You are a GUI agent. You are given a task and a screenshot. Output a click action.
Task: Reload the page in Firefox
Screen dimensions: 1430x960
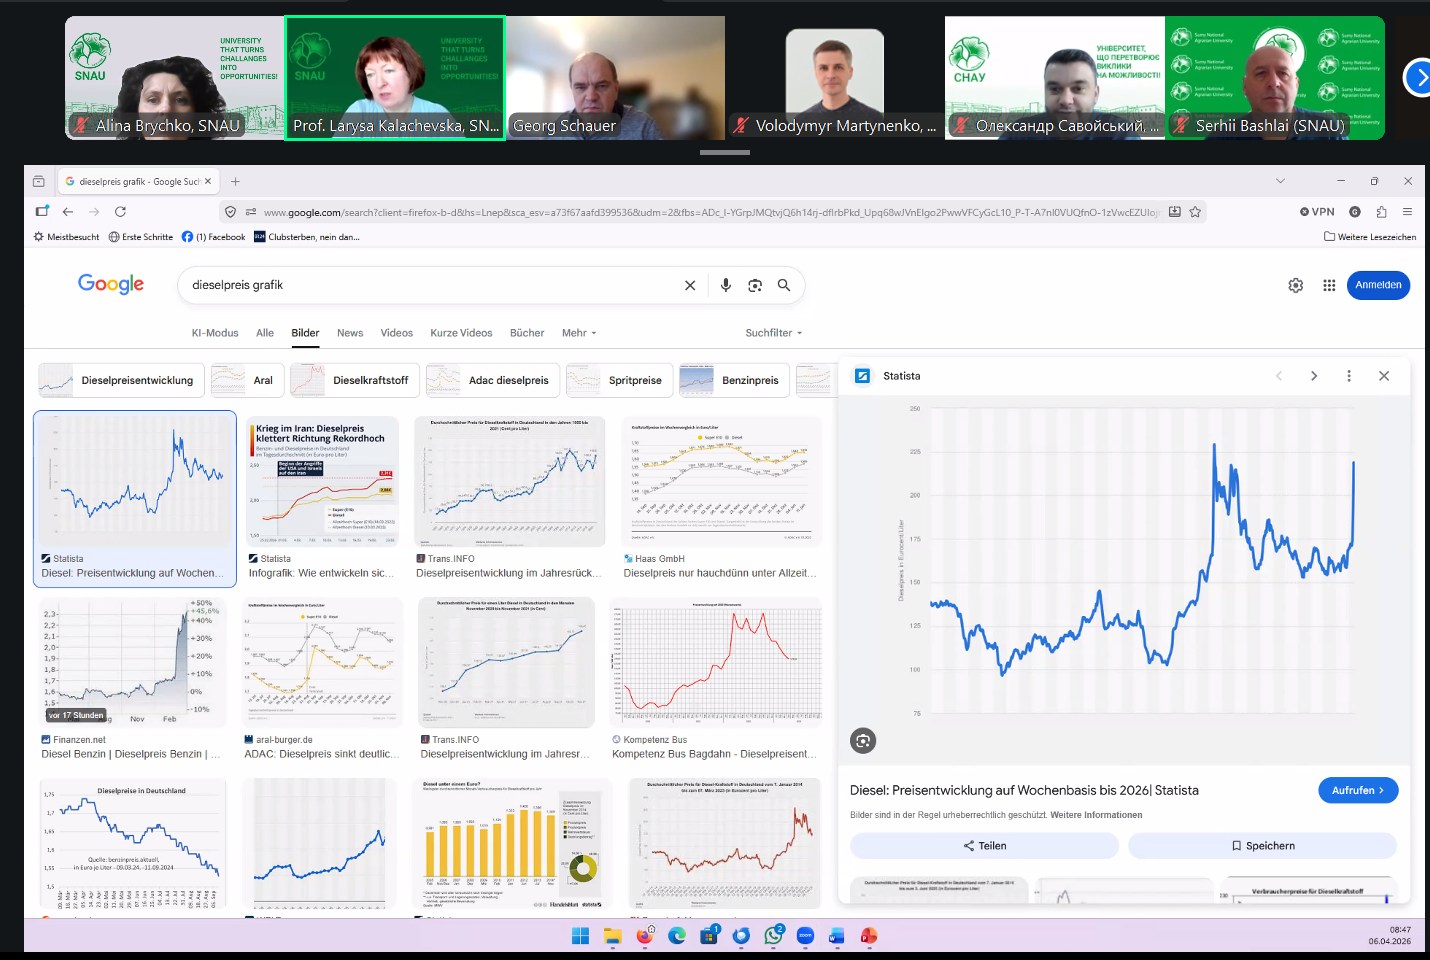pyautogui.click(x=120, y=212)
